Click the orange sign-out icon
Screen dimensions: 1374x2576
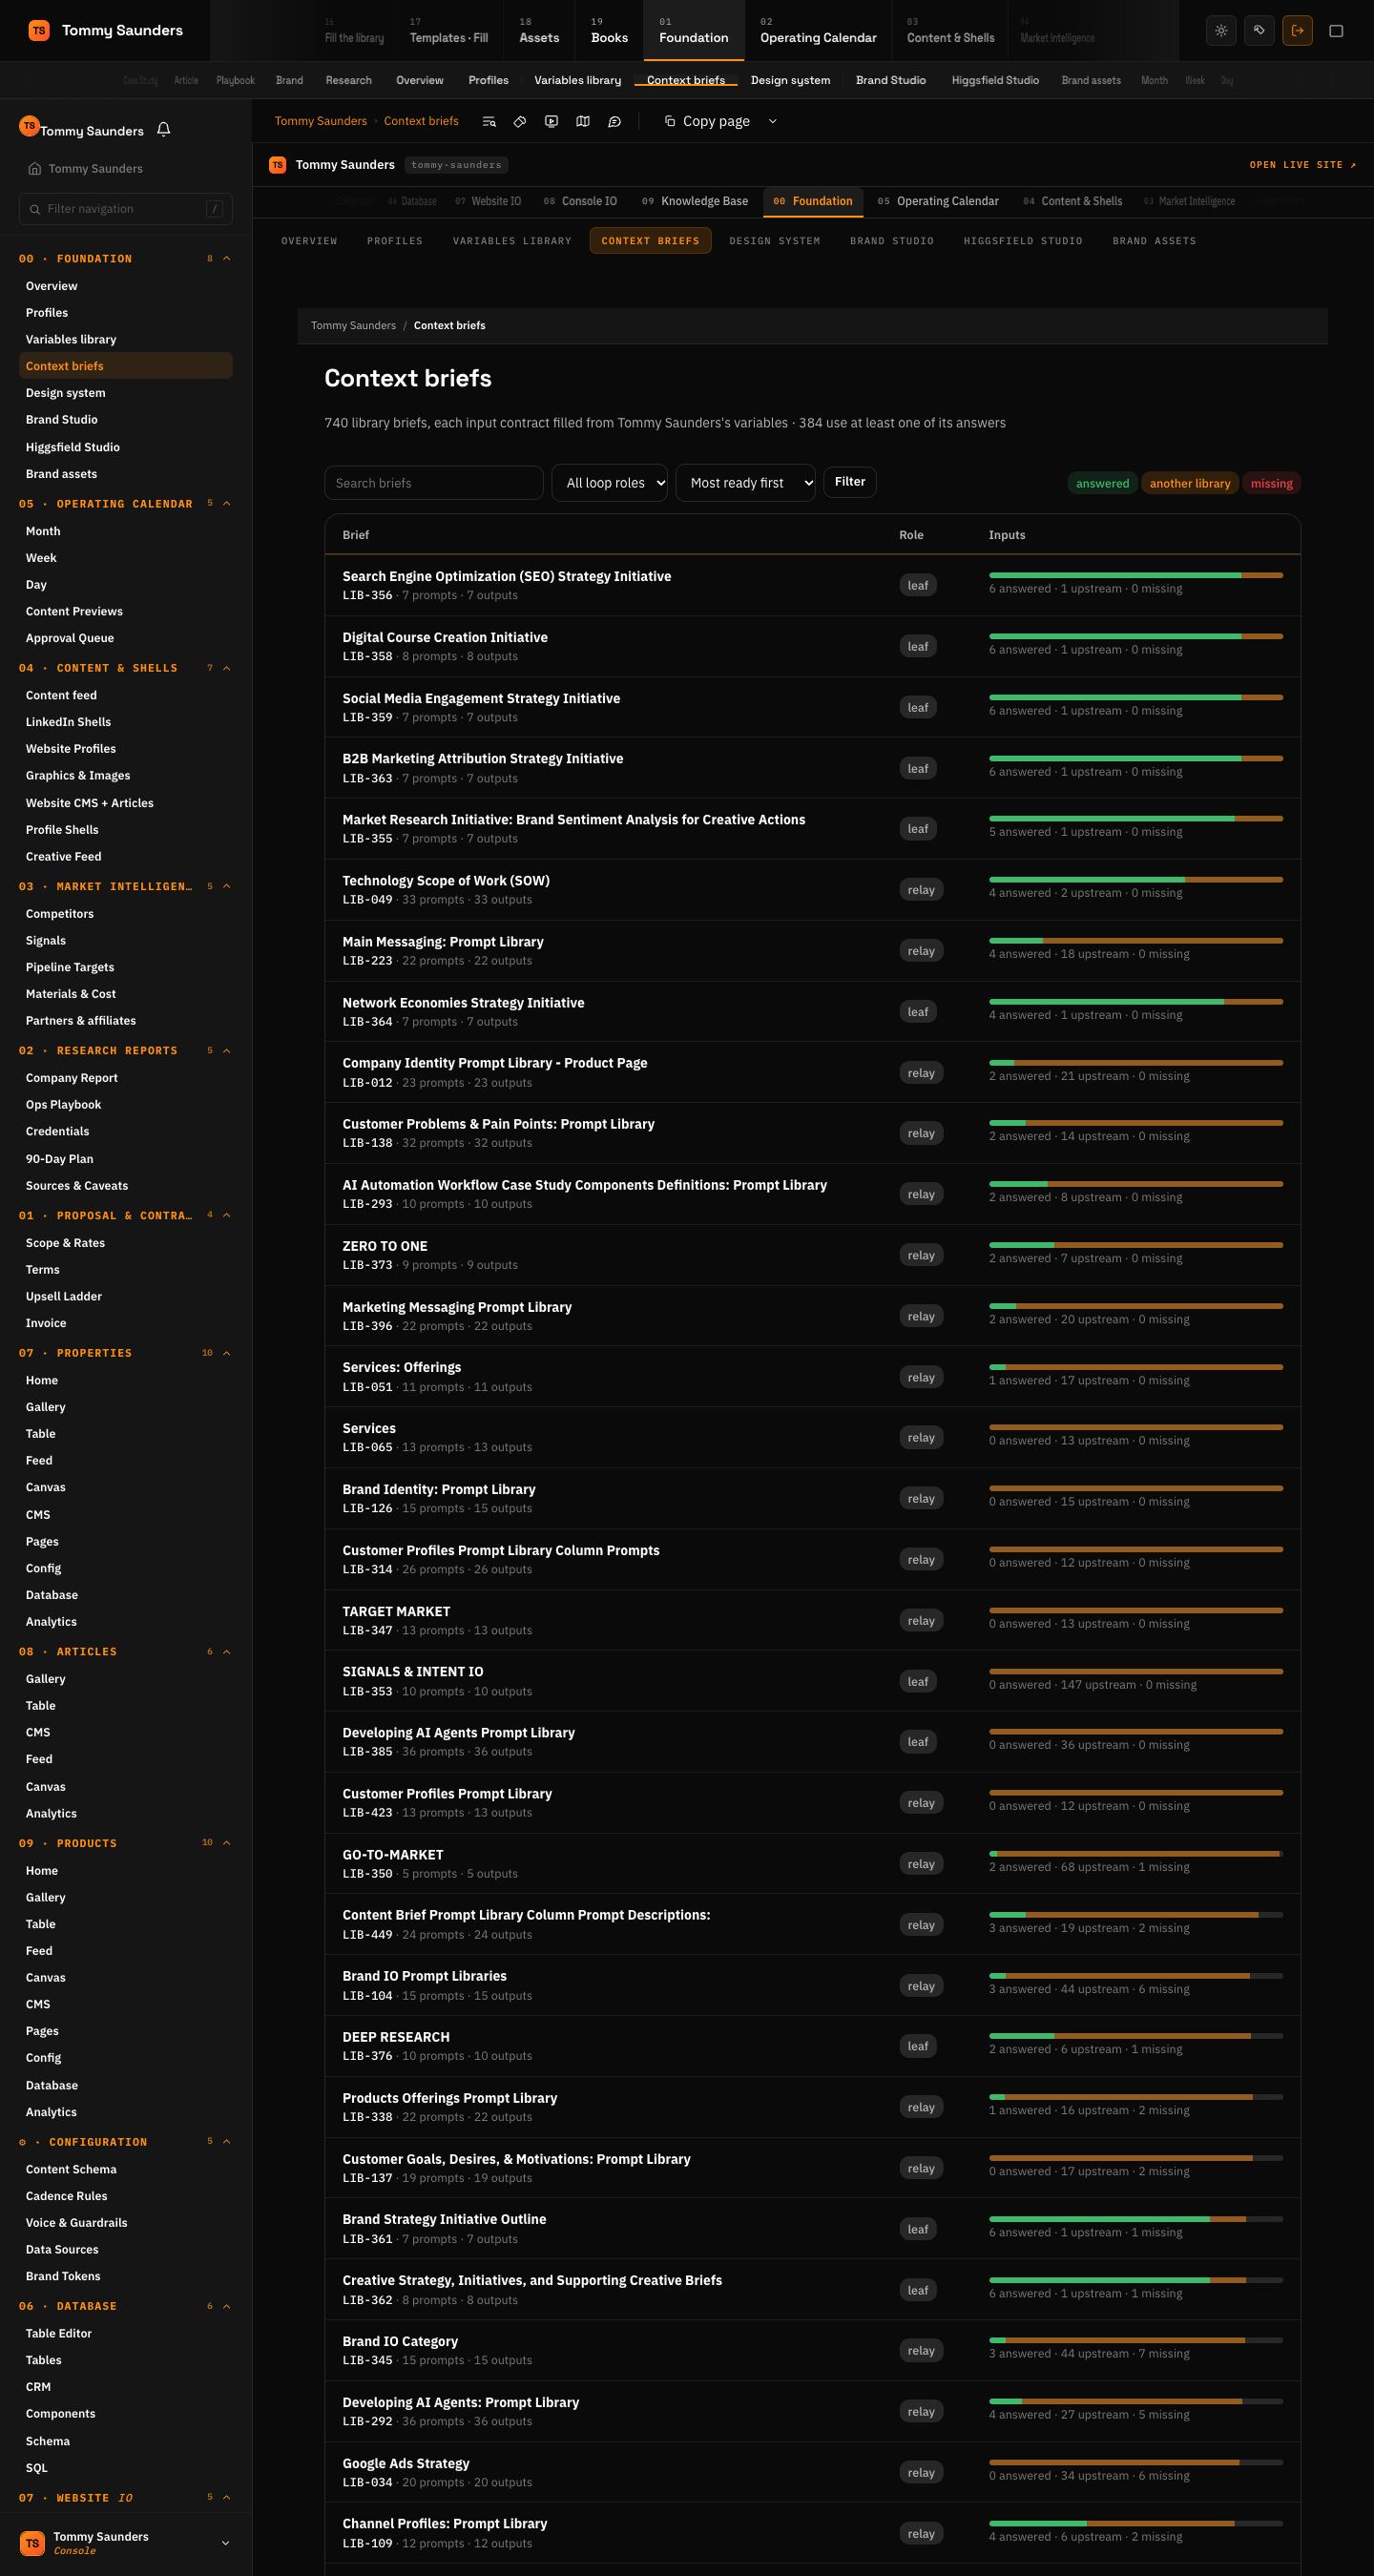tap(1297, 31)
